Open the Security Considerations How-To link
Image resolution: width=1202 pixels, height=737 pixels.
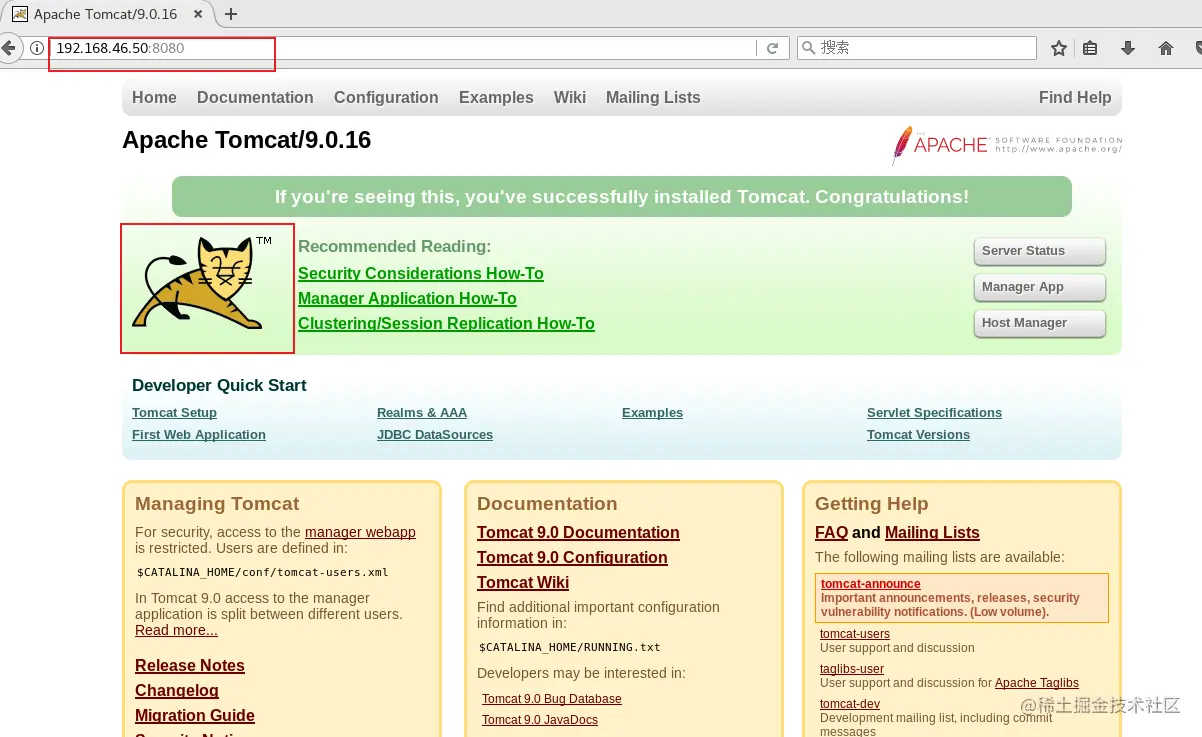click(420, 273)
